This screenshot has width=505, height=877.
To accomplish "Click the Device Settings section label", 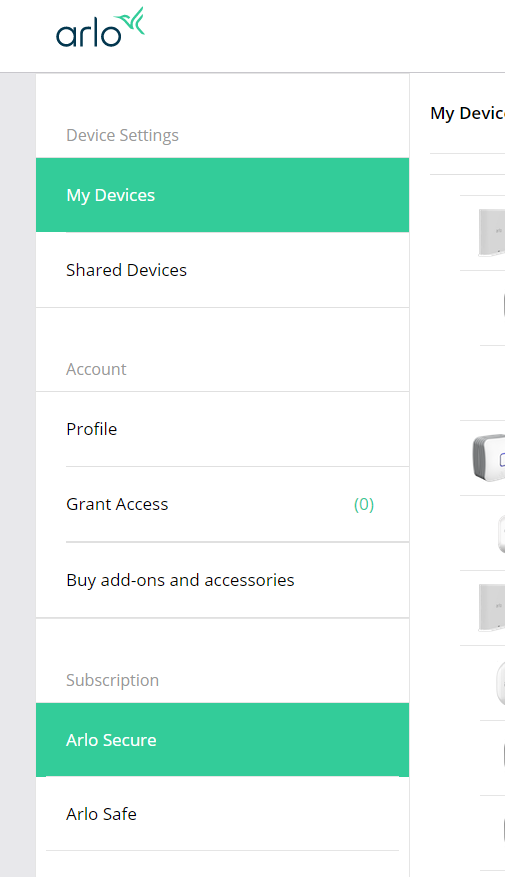I will coord(122,135).
